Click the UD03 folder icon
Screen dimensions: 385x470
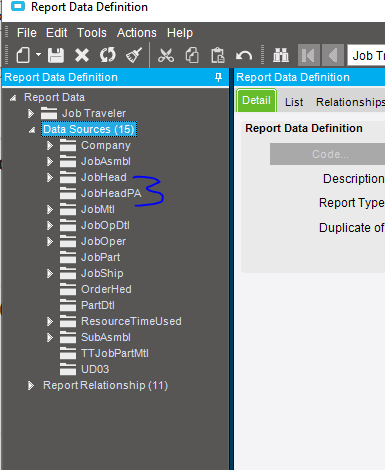(68, 369)
